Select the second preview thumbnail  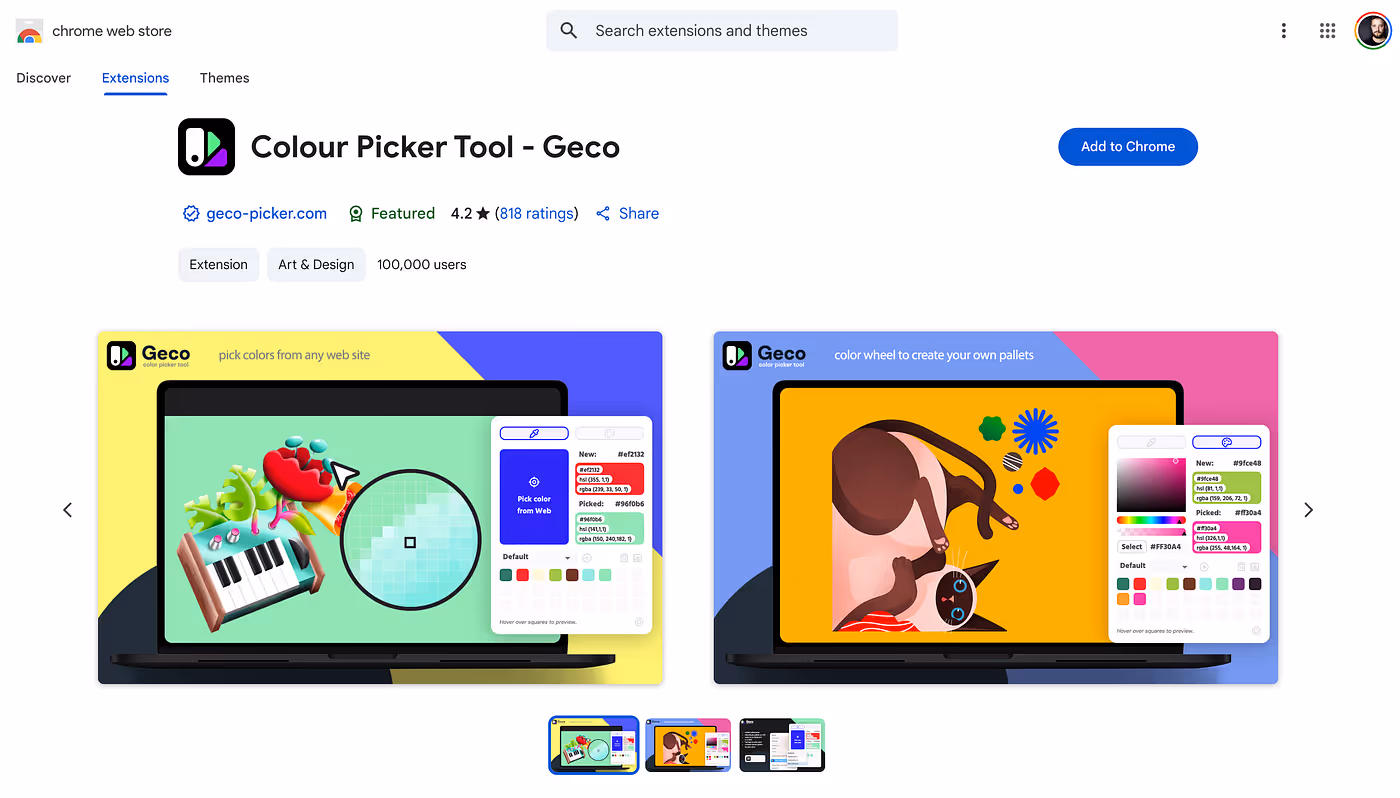(x=688, y=745)
